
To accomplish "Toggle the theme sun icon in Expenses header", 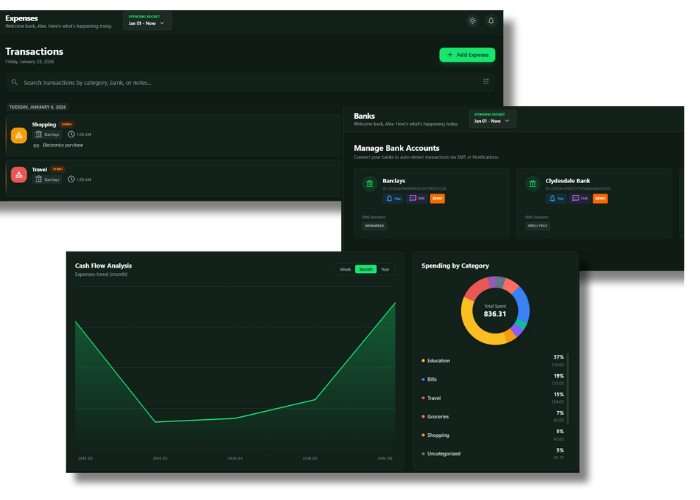I will (x=472, y=21).
